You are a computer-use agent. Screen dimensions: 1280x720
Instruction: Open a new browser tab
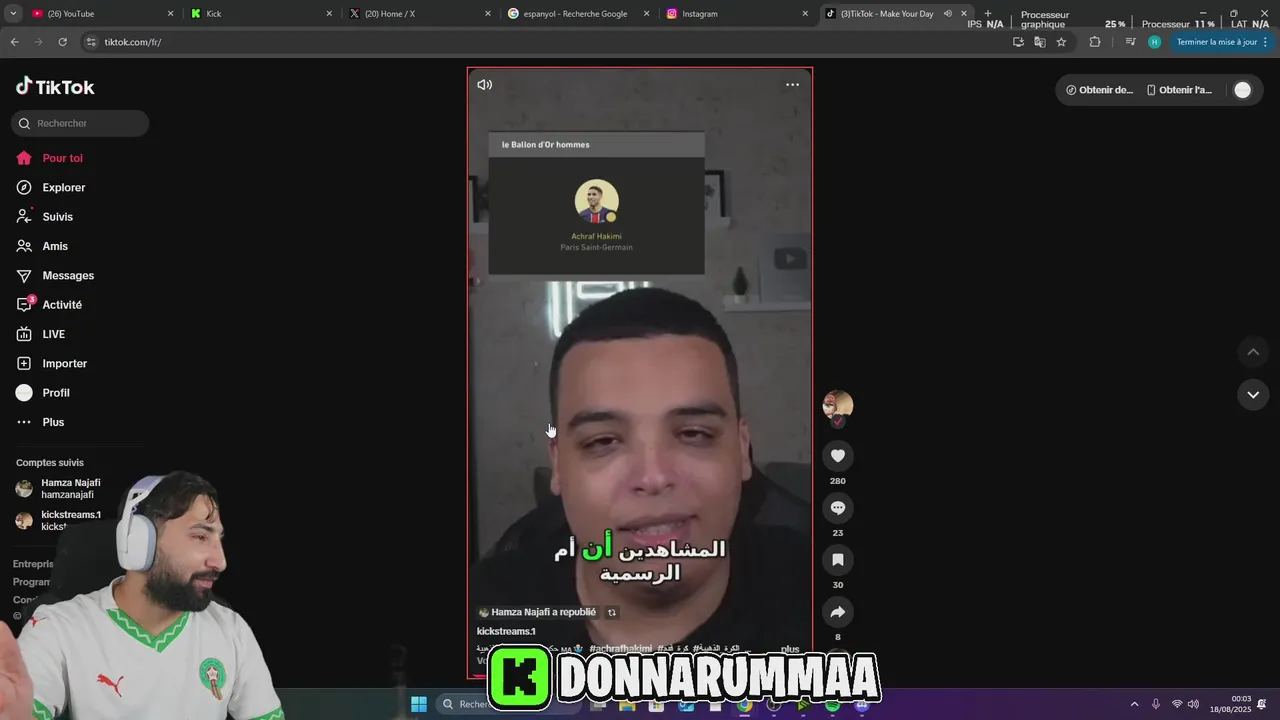click(988, 14)
